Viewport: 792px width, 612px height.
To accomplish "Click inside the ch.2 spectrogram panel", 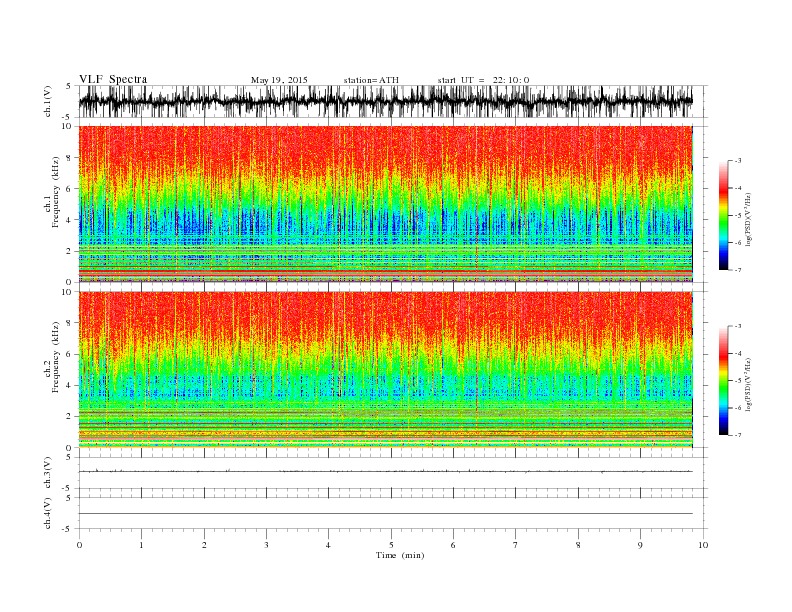I will (385, 369).
